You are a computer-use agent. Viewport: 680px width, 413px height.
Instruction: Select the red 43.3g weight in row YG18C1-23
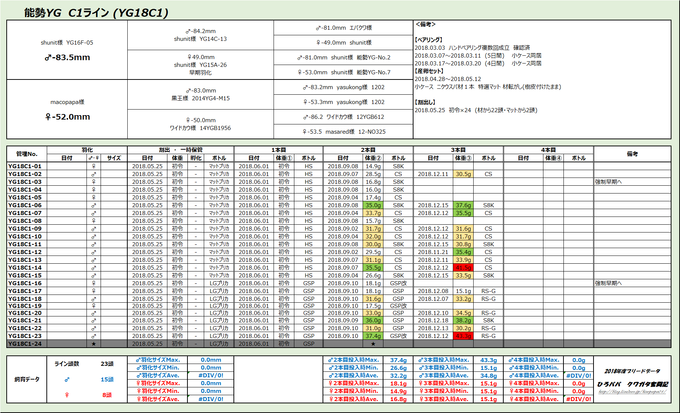pyautogui.click(x=463, y=336)
